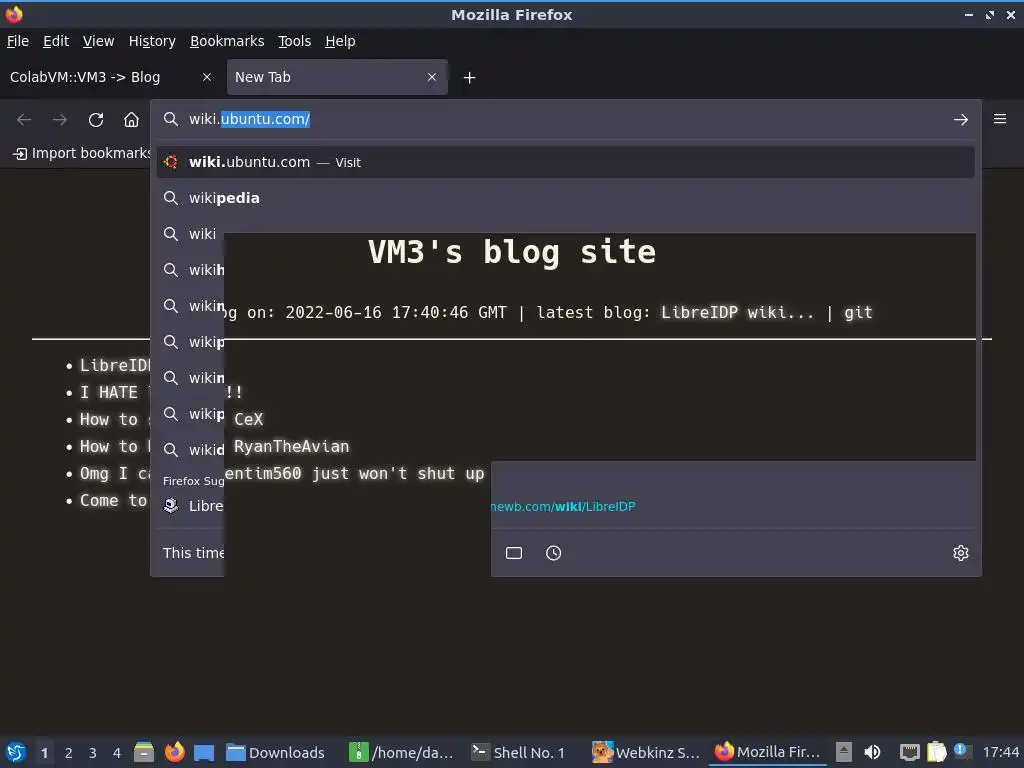Click the History search shortcut icon

coord(553,553)
